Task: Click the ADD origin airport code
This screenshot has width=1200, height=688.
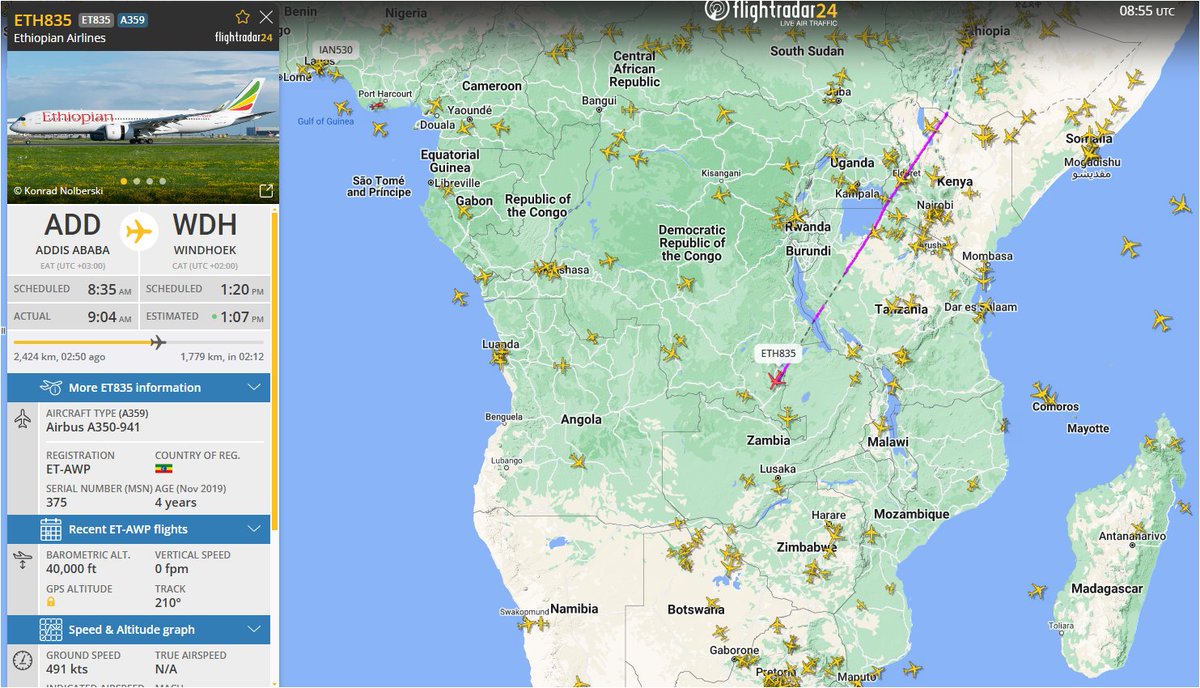Action: (72, 227)
